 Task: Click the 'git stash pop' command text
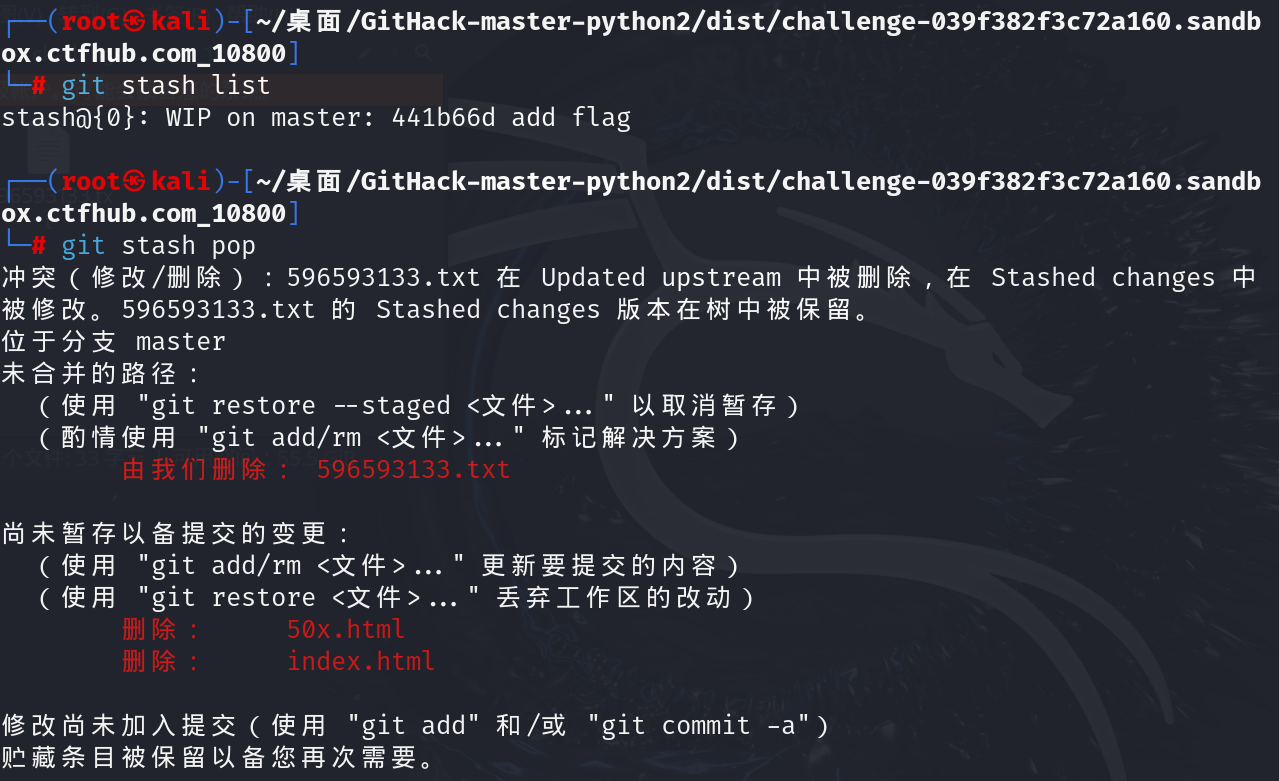[158, 246]
